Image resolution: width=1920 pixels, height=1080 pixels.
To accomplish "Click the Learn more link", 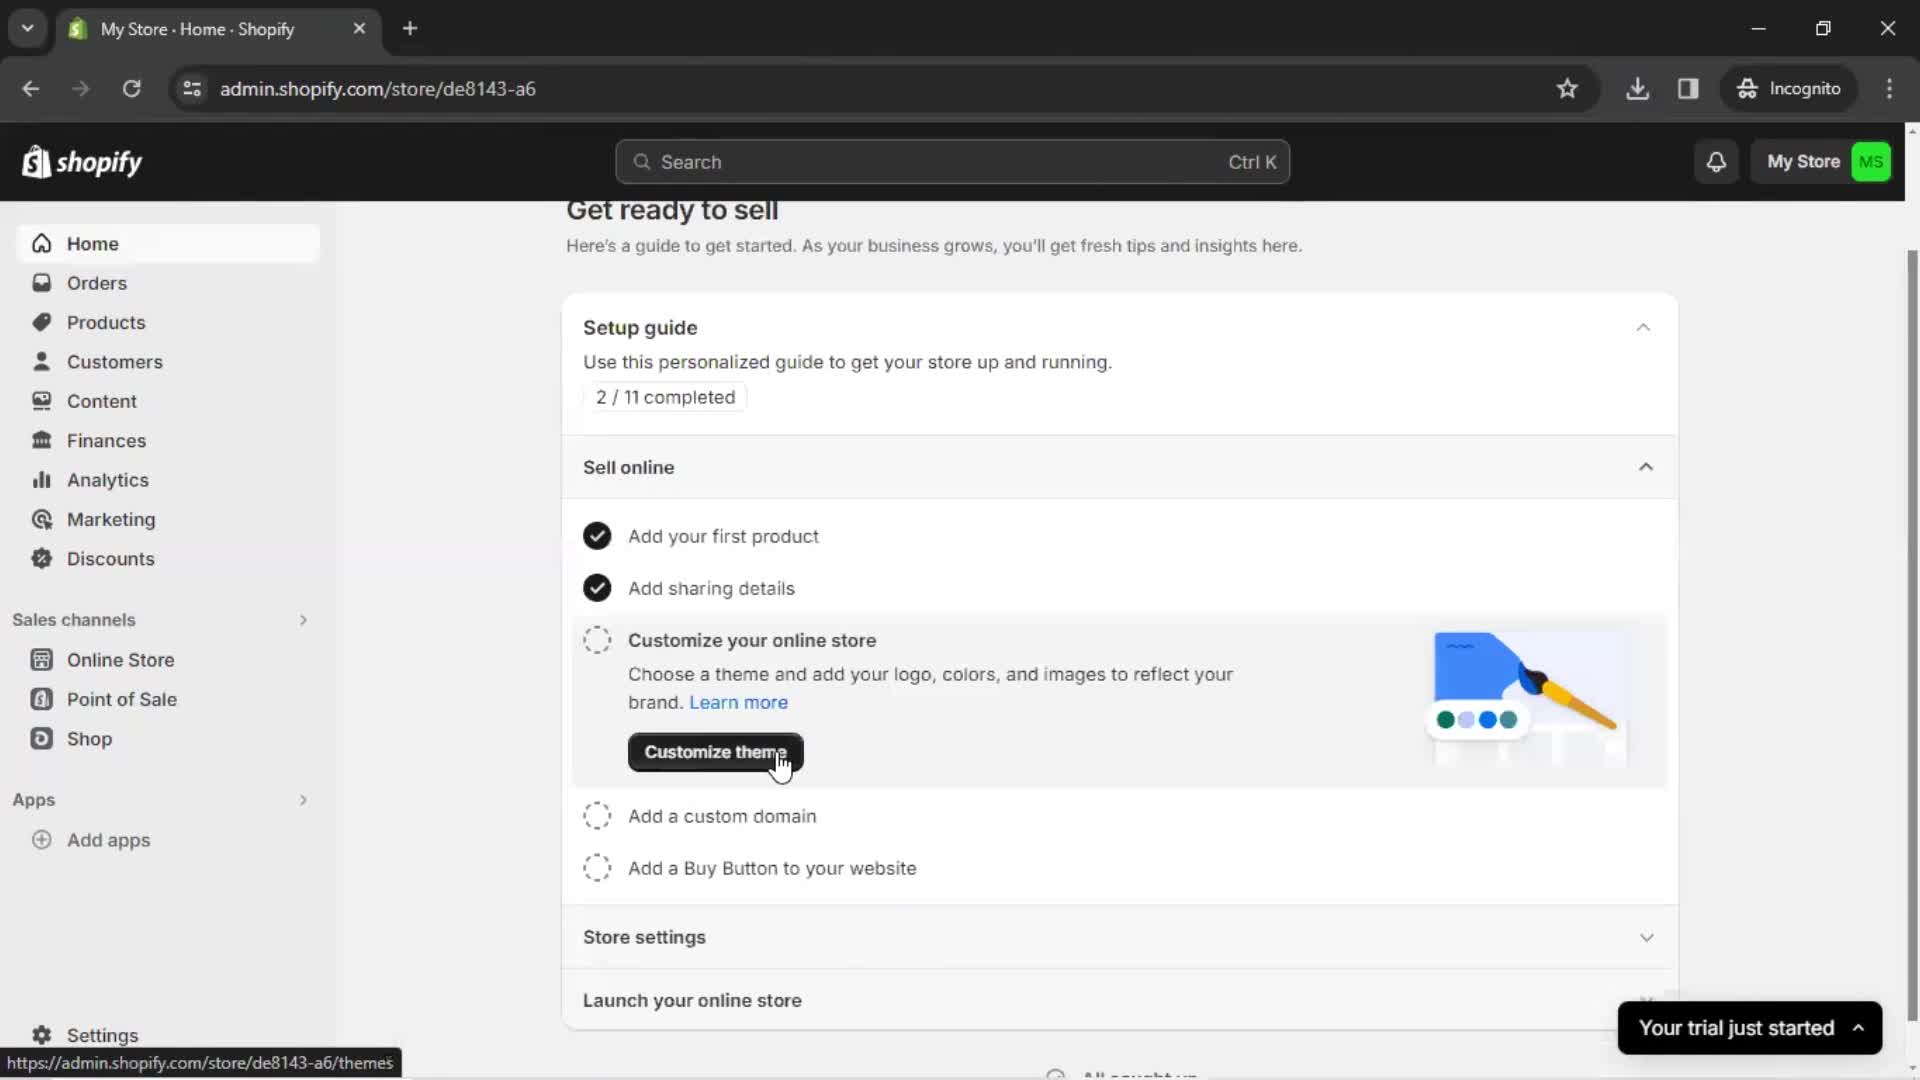I will [738, 702].
